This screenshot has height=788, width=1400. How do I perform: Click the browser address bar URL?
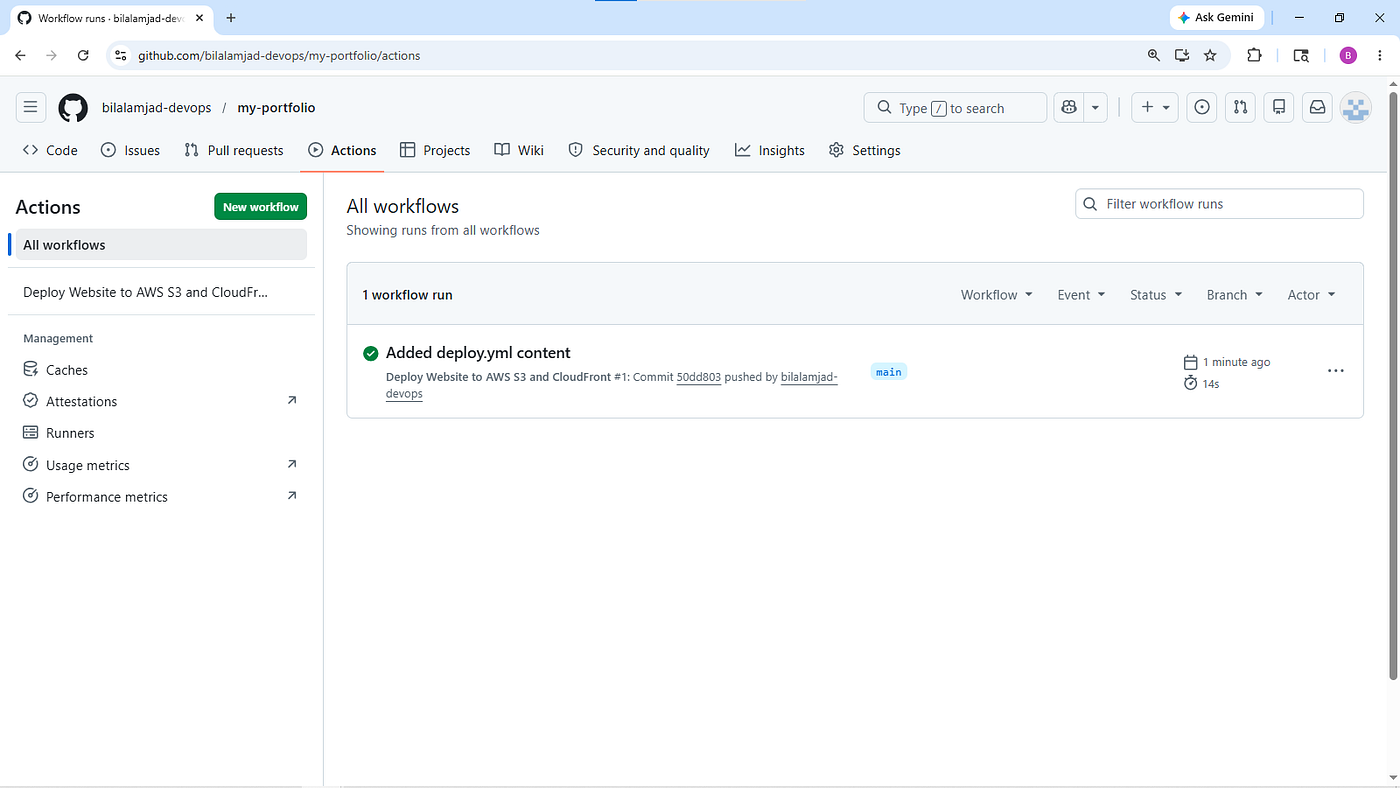(279, 56)
